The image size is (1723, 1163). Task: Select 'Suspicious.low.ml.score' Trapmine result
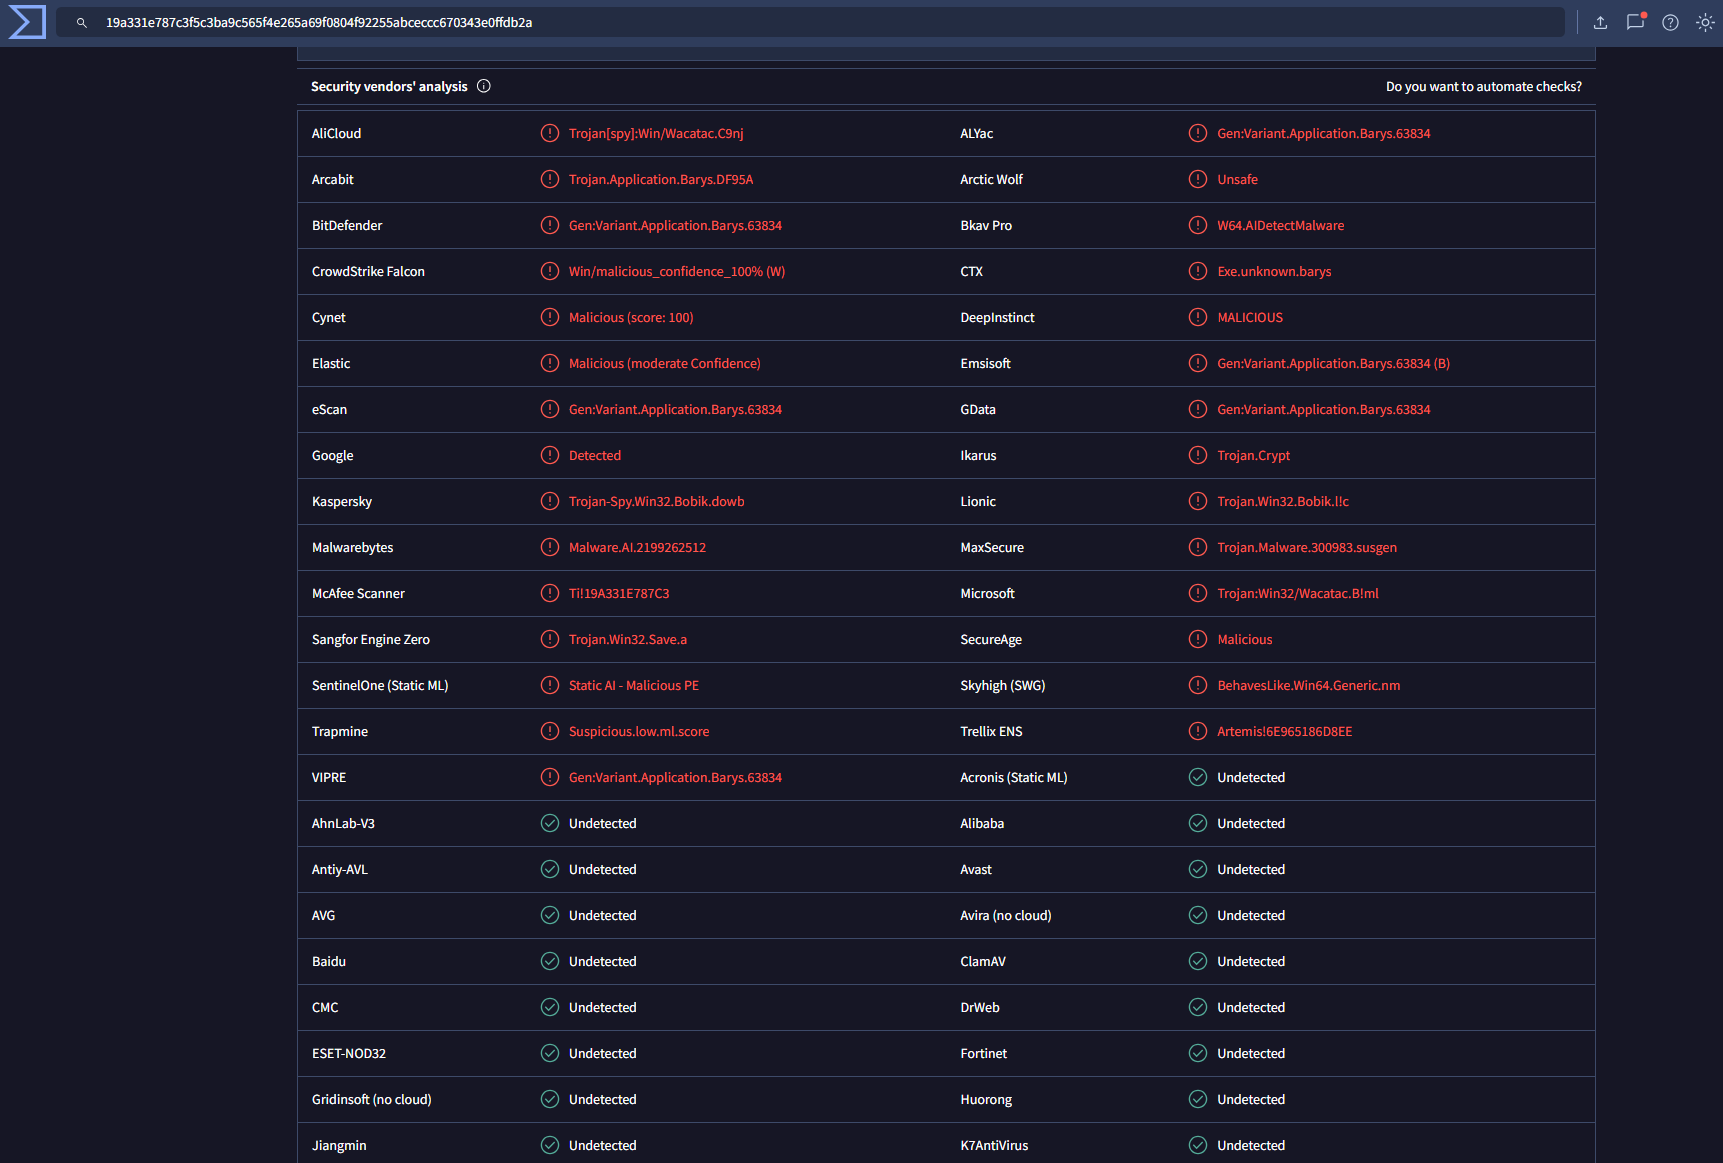(x=639, y=731)
